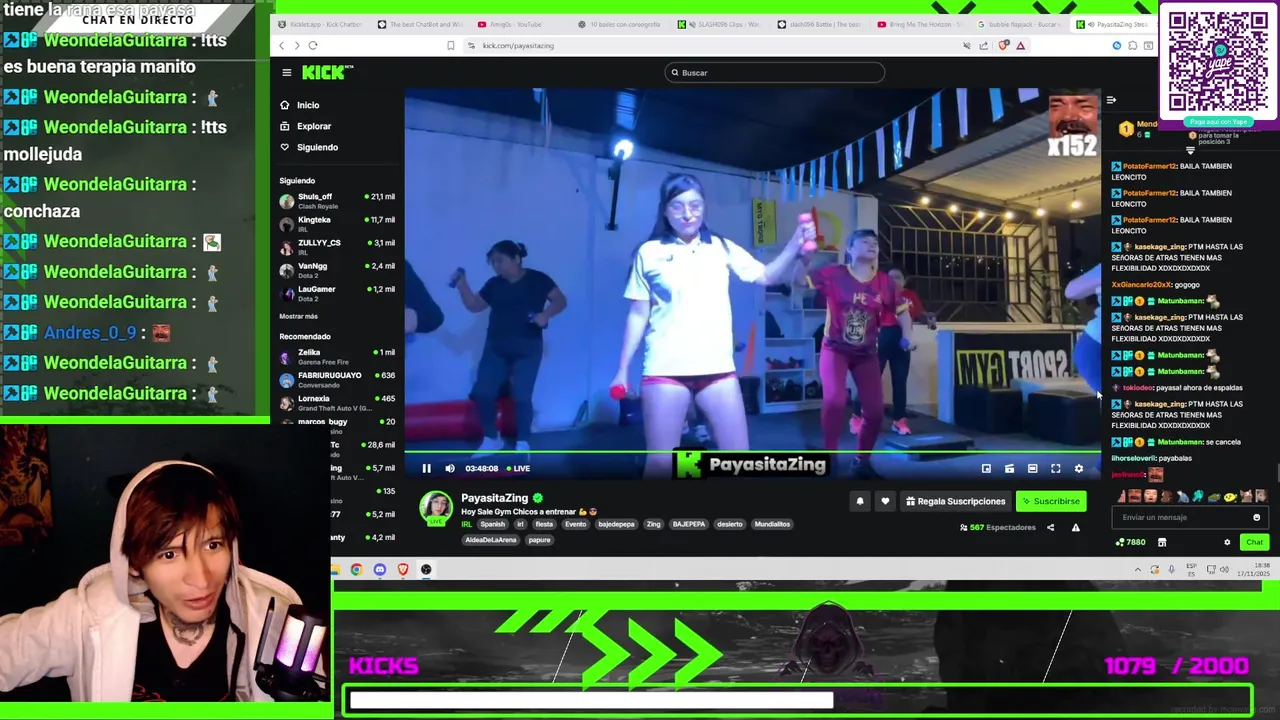
Task: Click green Chat send button
Action: click(x=1254, y=542)
